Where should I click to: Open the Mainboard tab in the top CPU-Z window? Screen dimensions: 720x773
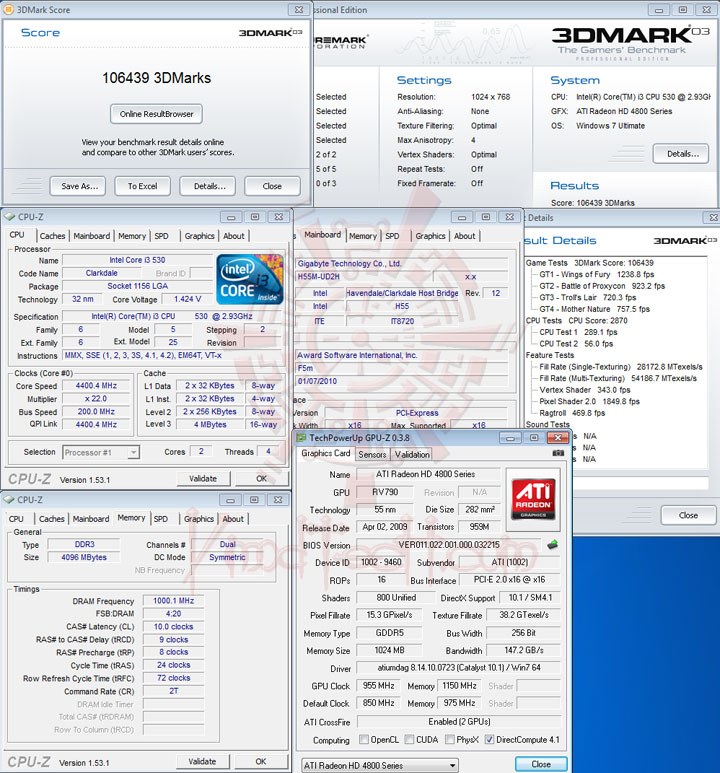click(92, 236)
